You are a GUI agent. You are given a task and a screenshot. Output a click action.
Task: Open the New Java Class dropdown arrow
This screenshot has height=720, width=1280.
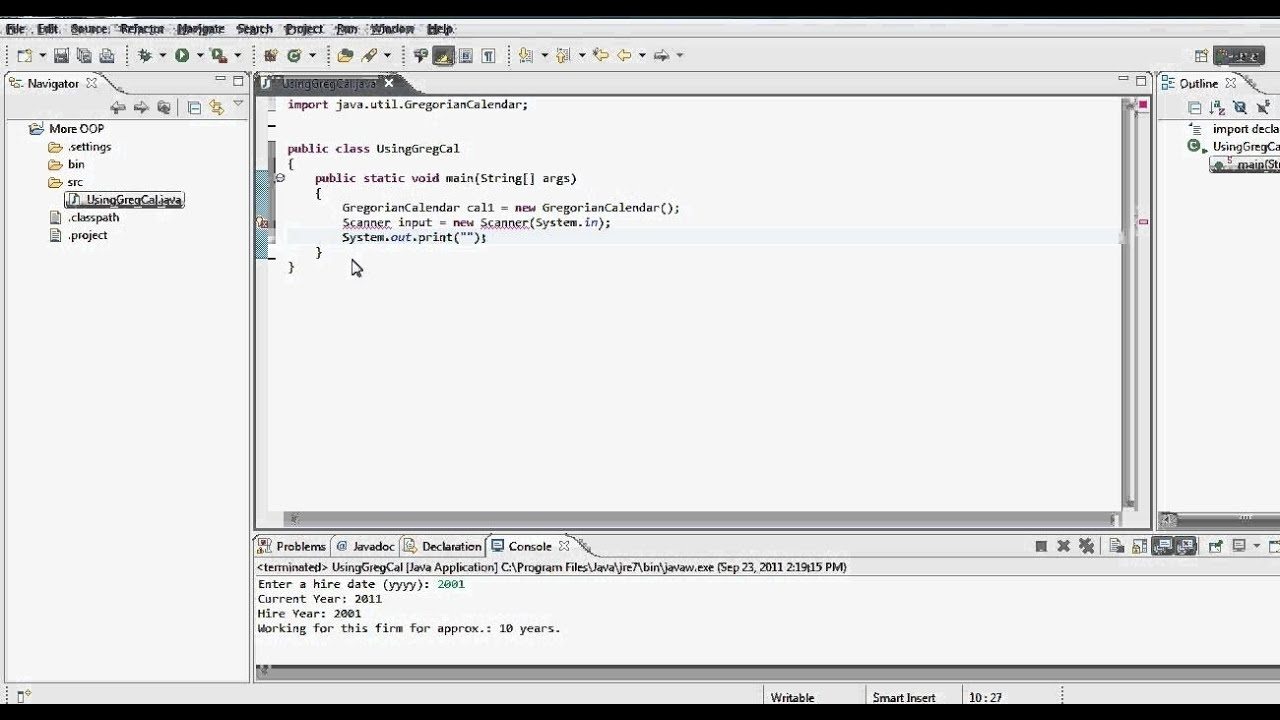pyautogui.click(x=312, y=56)
